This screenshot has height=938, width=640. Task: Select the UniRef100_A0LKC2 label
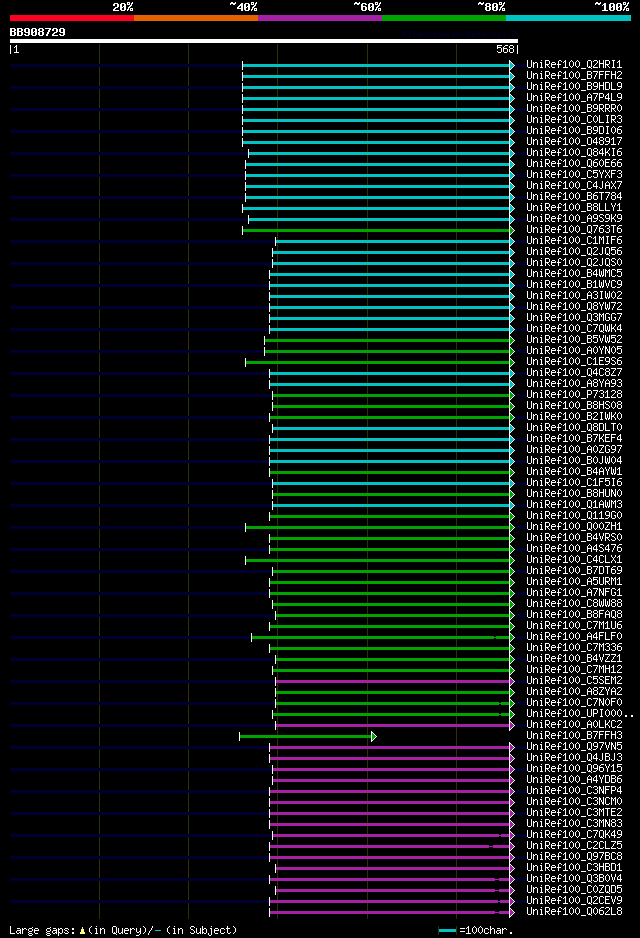pos(574,724)
